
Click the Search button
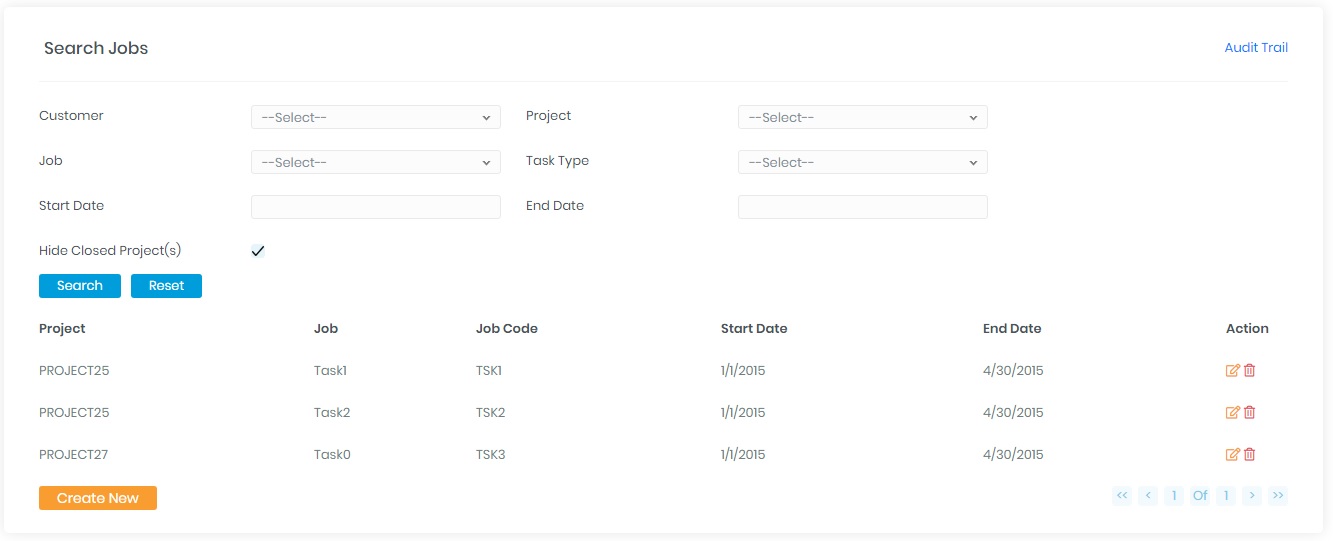tap(80, 286)
